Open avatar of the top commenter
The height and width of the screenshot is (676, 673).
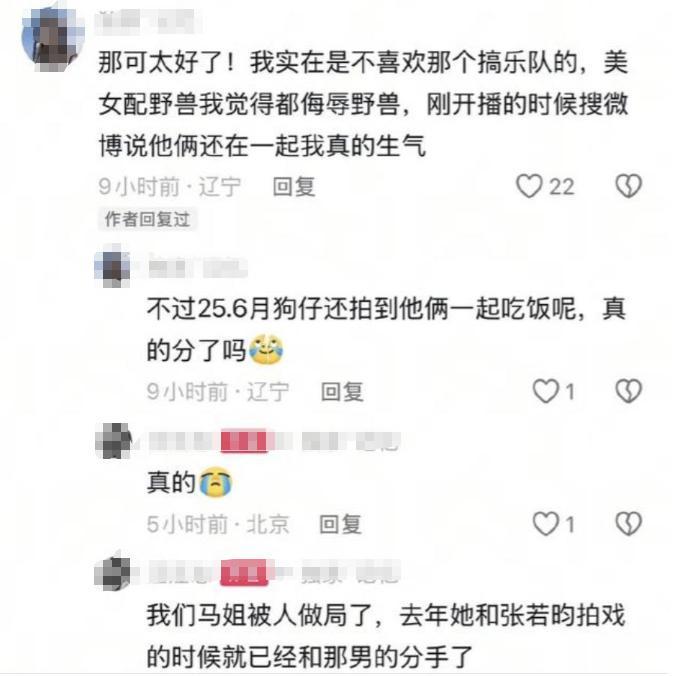click(x=53, y=38)
